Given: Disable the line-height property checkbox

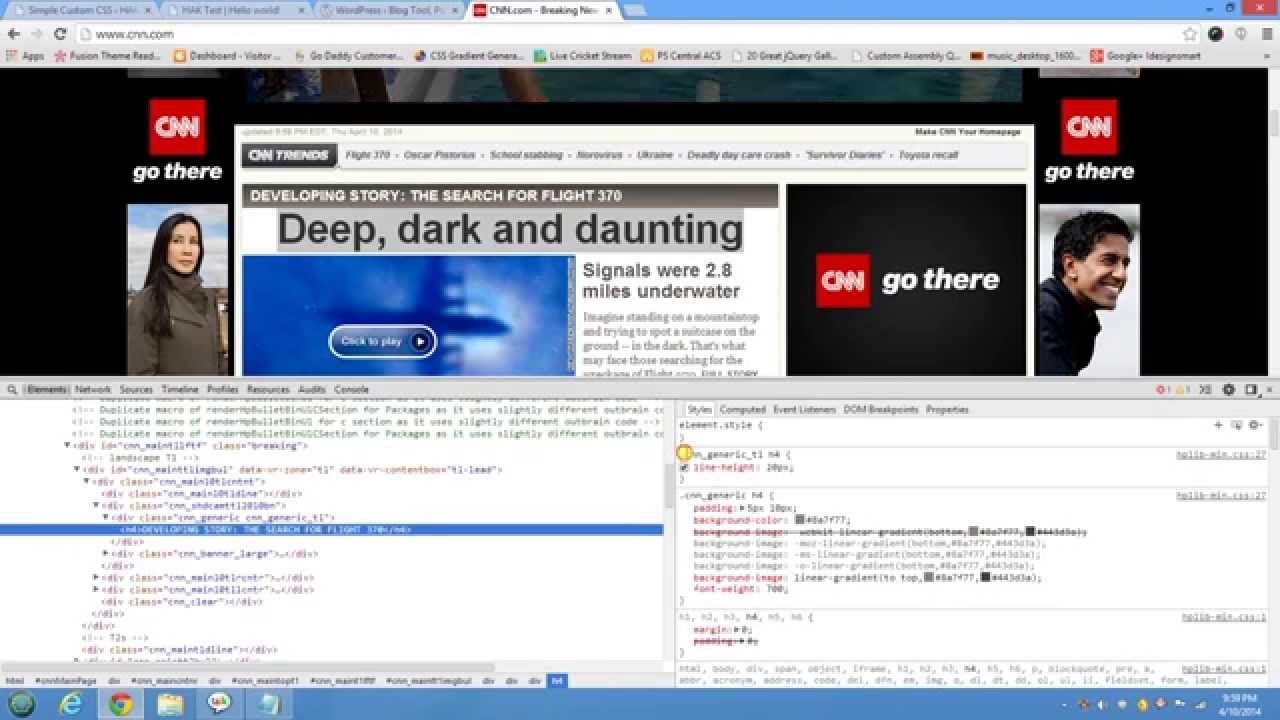Looking at the screenshot, I should pyautogui.click(x=684, y=467).
